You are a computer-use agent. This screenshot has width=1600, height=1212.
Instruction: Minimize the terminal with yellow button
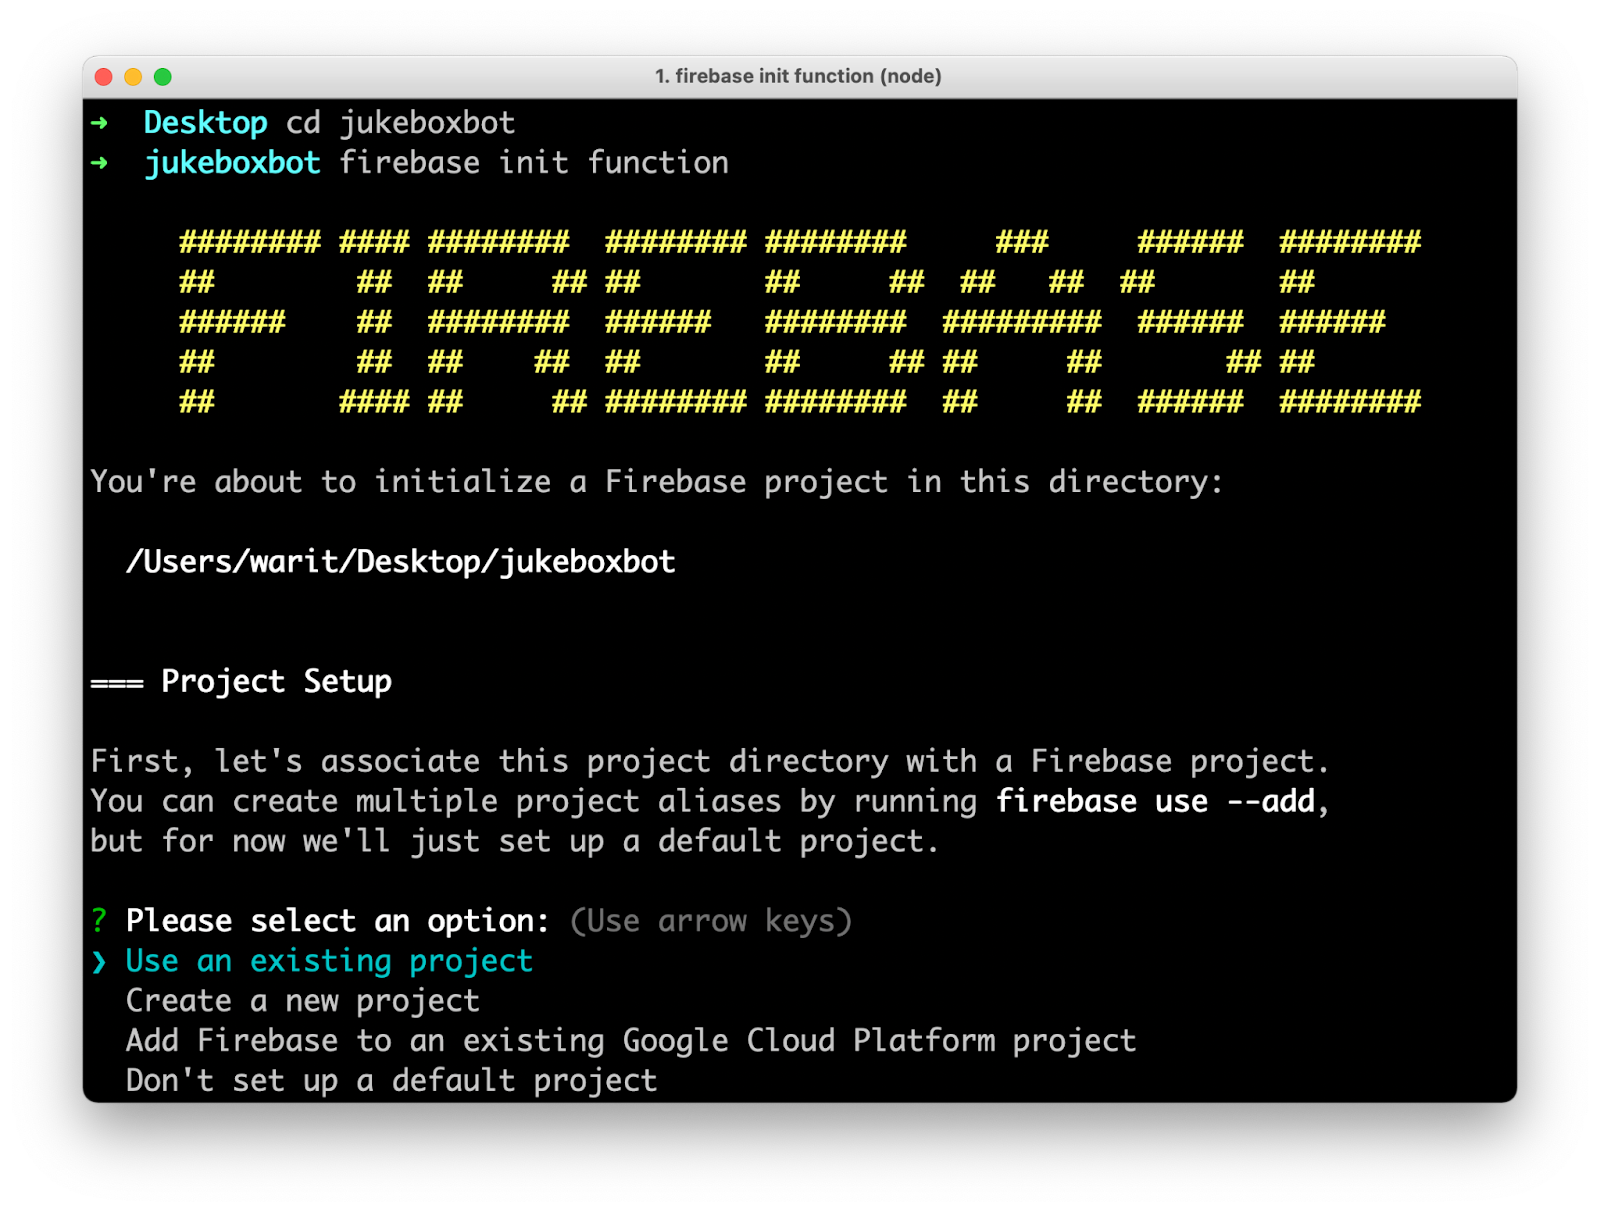tap(133, 77)
